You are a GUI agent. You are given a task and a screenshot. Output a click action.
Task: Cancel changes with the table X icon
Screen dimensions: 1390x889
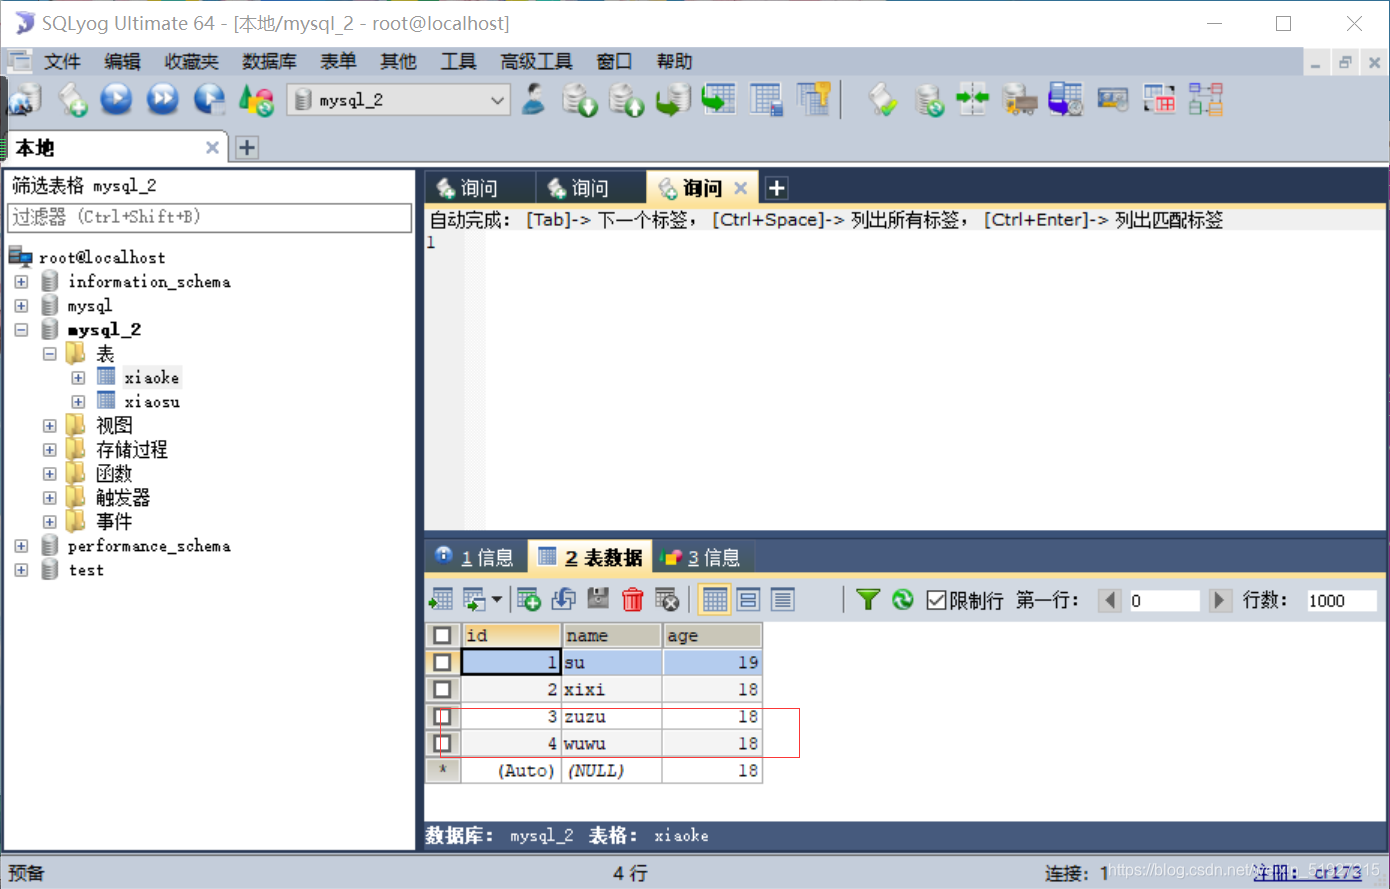point(667,600)
